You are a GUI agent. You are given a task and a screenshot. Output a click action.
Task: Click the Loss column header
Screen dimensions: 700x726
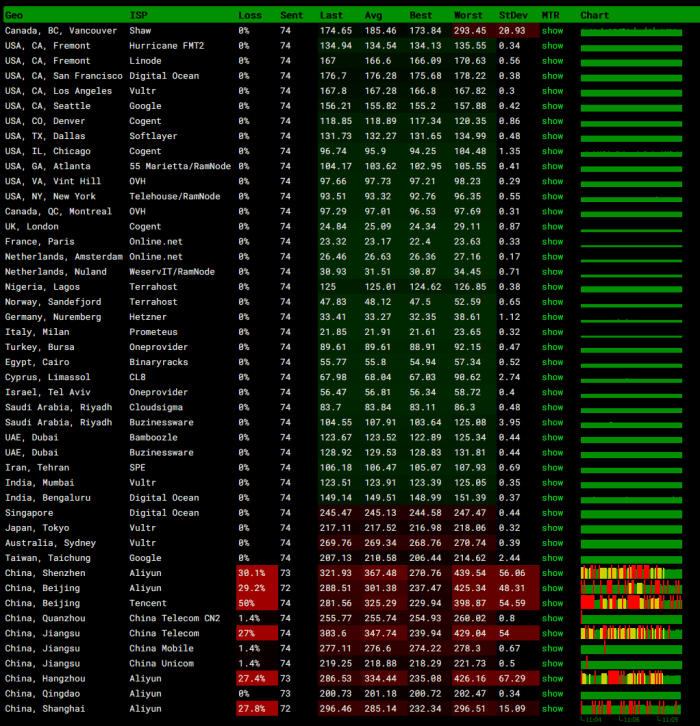[250, 16]
